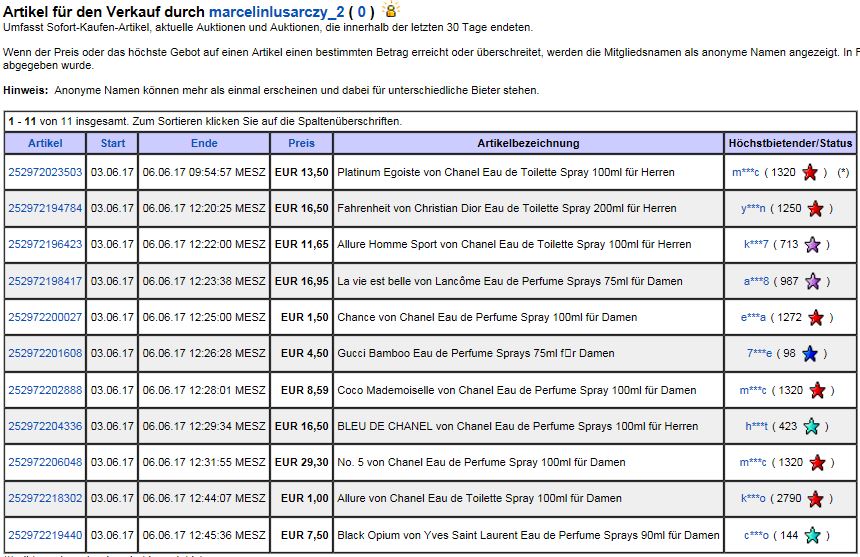Image resolution: width=860 pixels, height=557 pixels.
Task: Open item number 252972023503
Action: pyautogui.click(x=45, y=172)
